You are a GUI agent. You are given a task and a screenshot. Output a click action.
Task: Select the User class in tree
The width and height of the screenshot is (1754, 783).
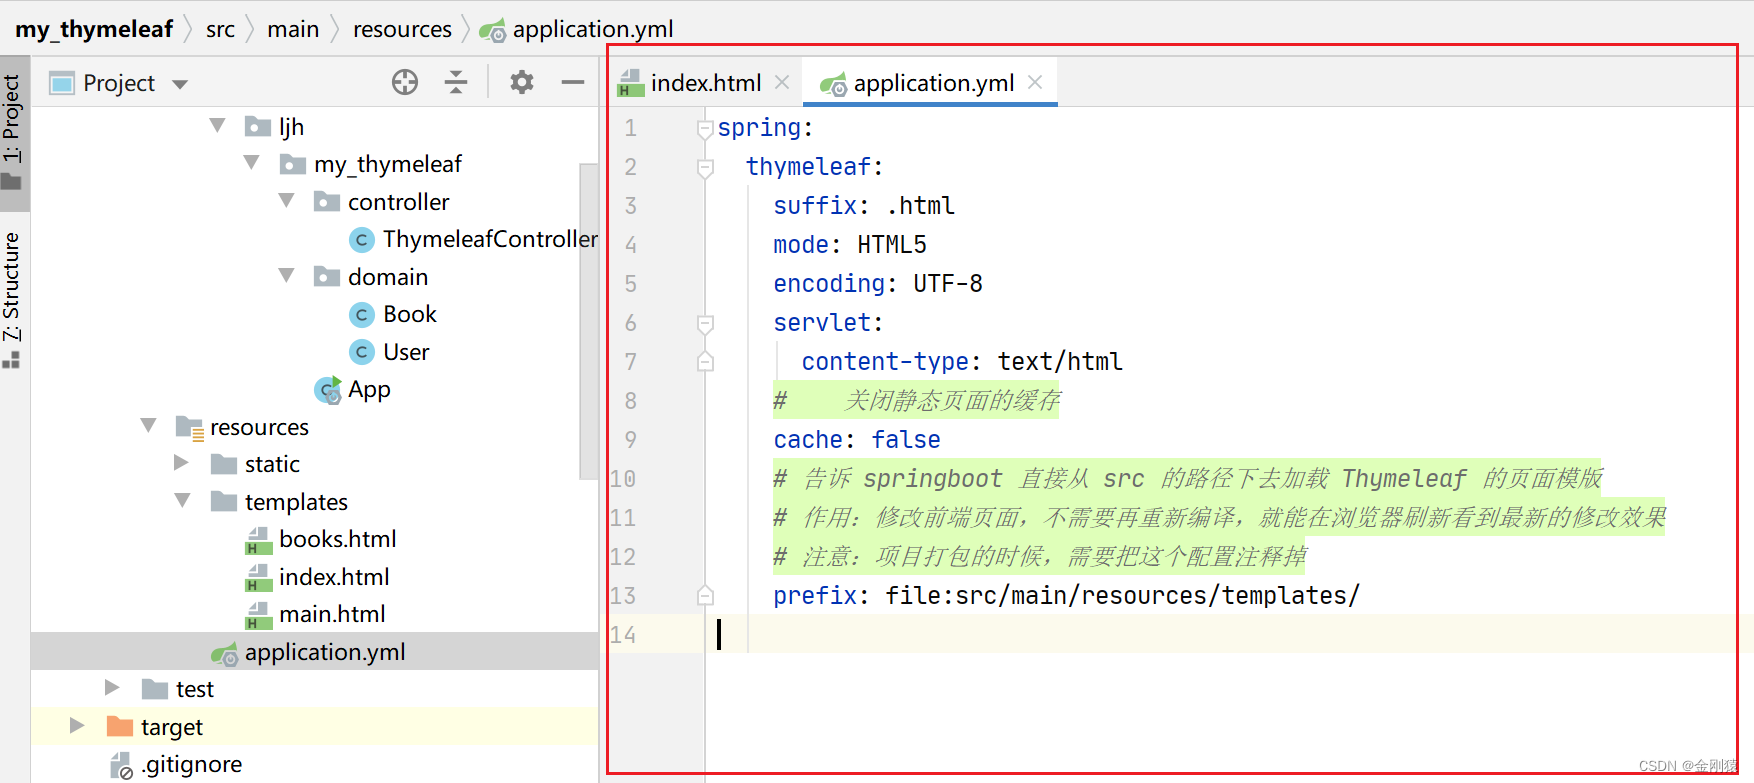point(406,352)
